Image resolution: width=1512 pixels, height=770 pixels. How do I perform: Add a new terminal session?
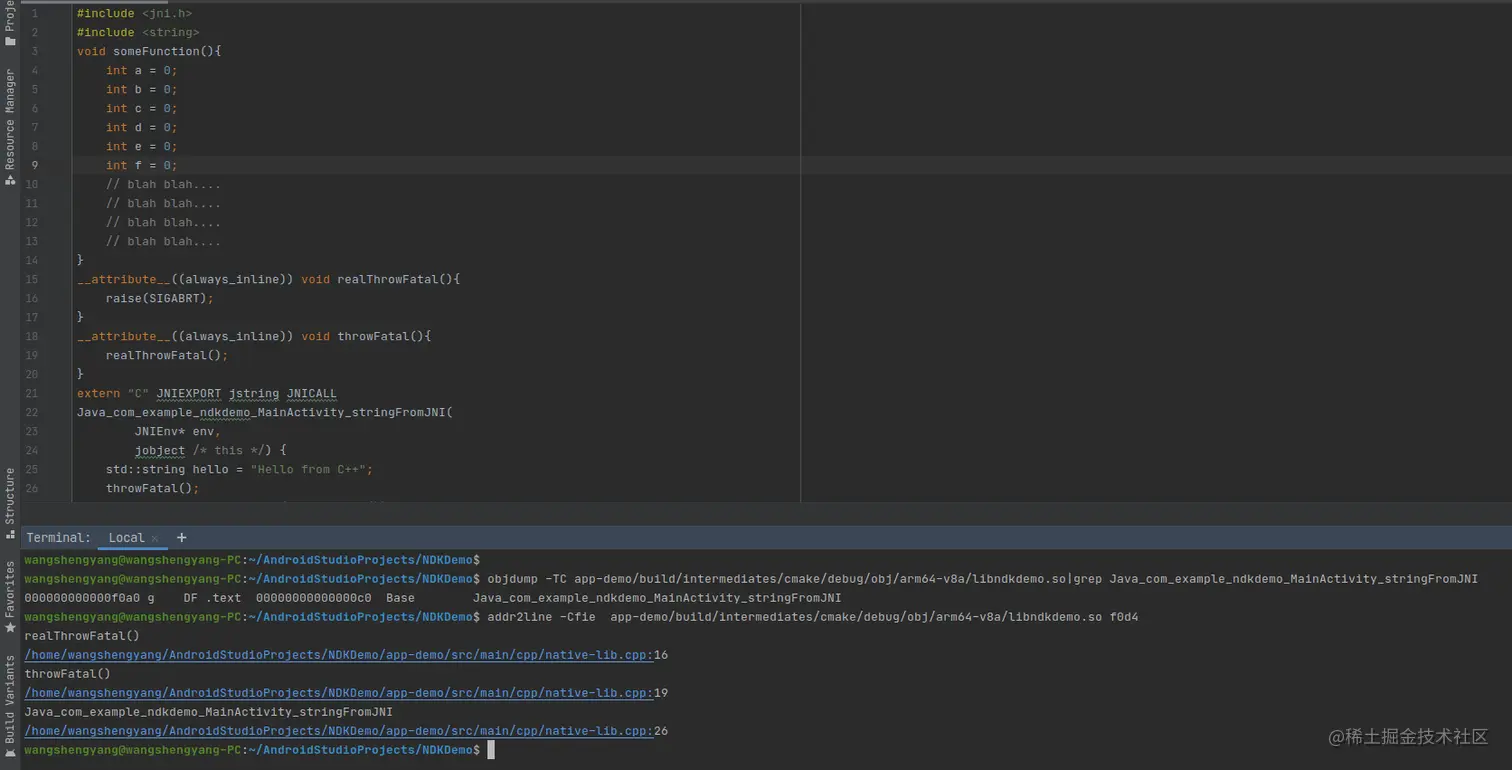181,537
